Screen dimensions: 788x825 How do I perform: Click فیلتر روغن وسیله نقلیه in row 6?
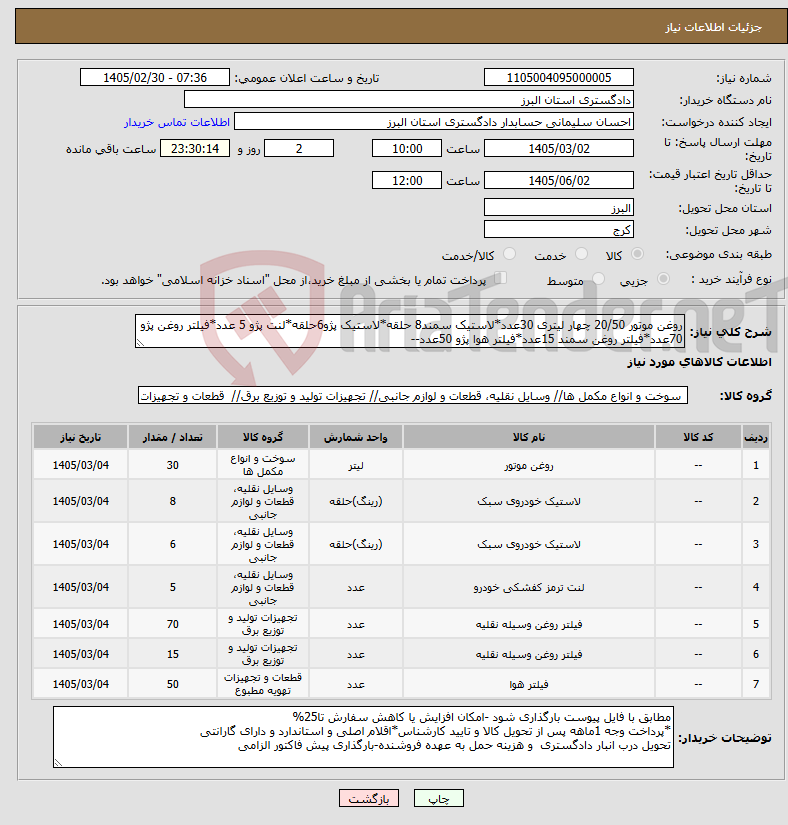click(529, 655)
